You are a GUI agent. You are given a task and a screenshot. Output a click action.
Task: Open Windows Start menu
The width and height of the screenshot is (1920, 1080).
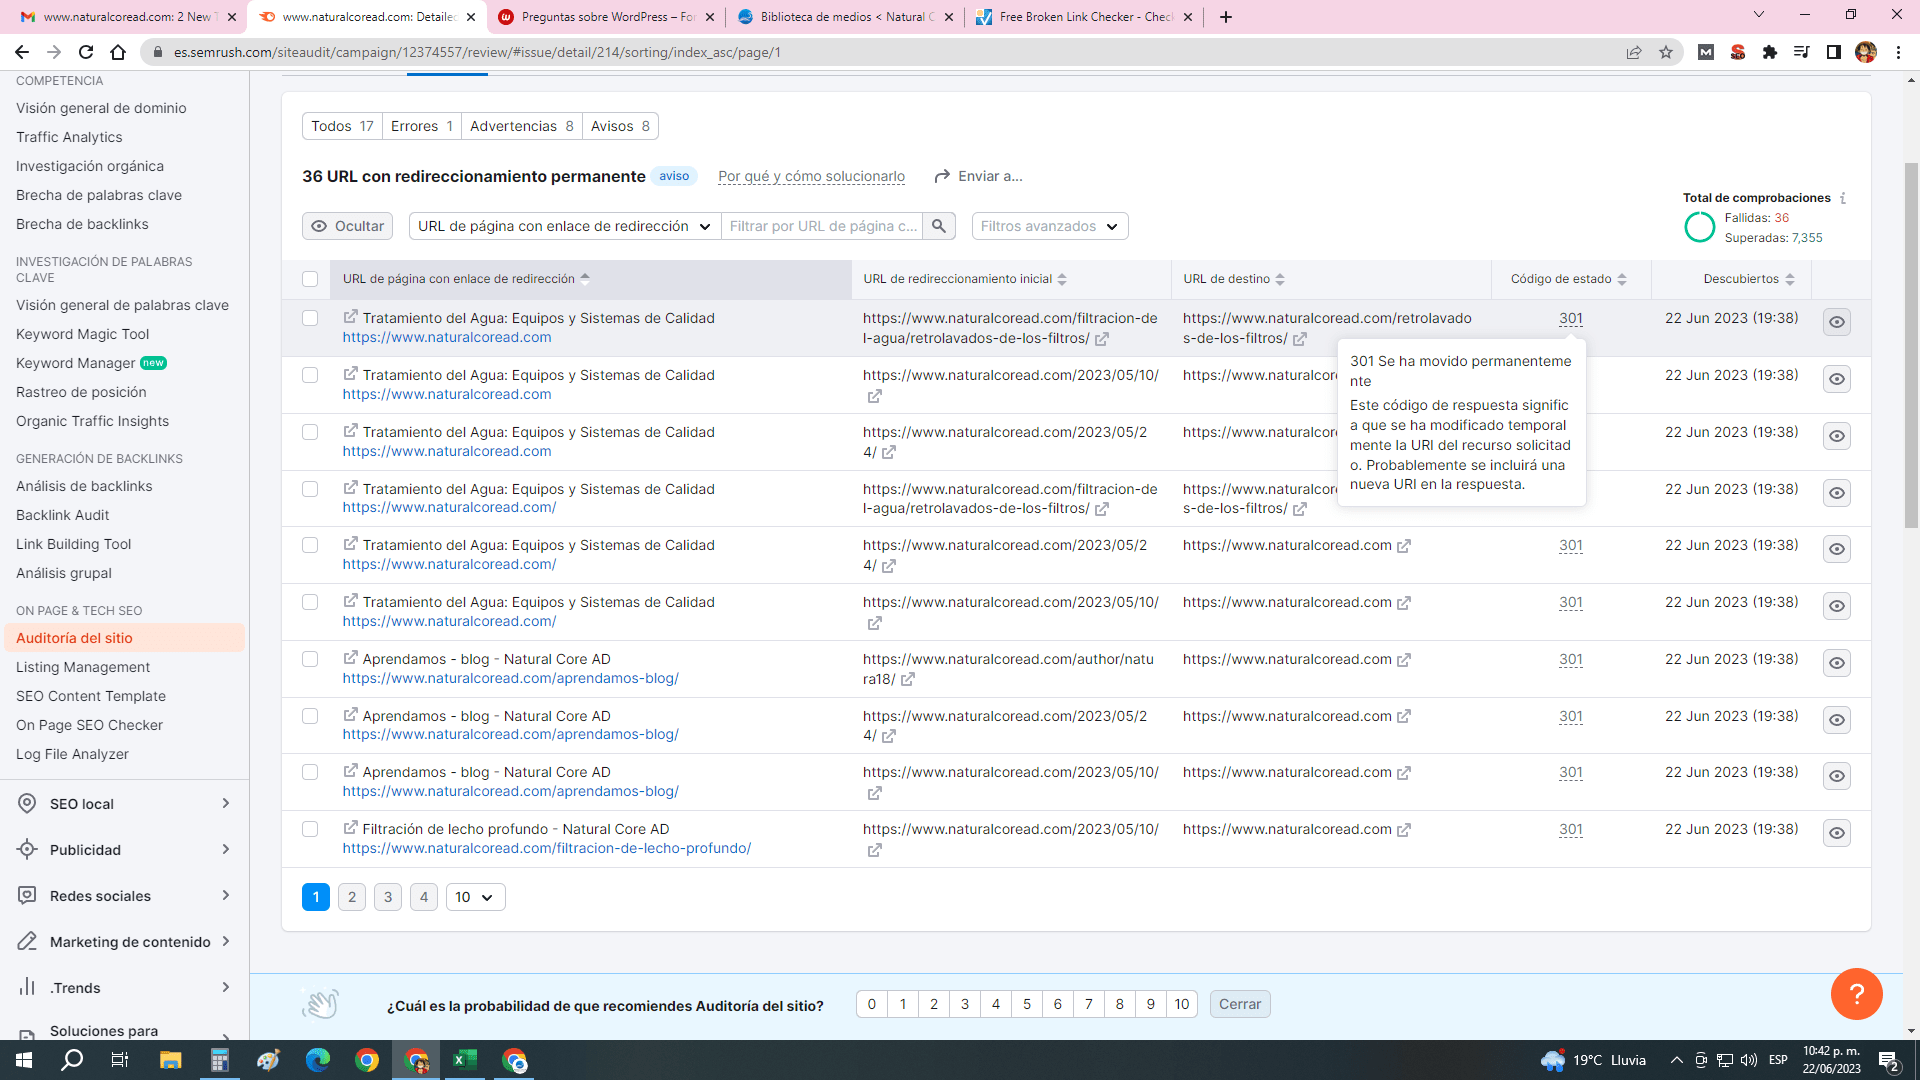pos(24,1060)
